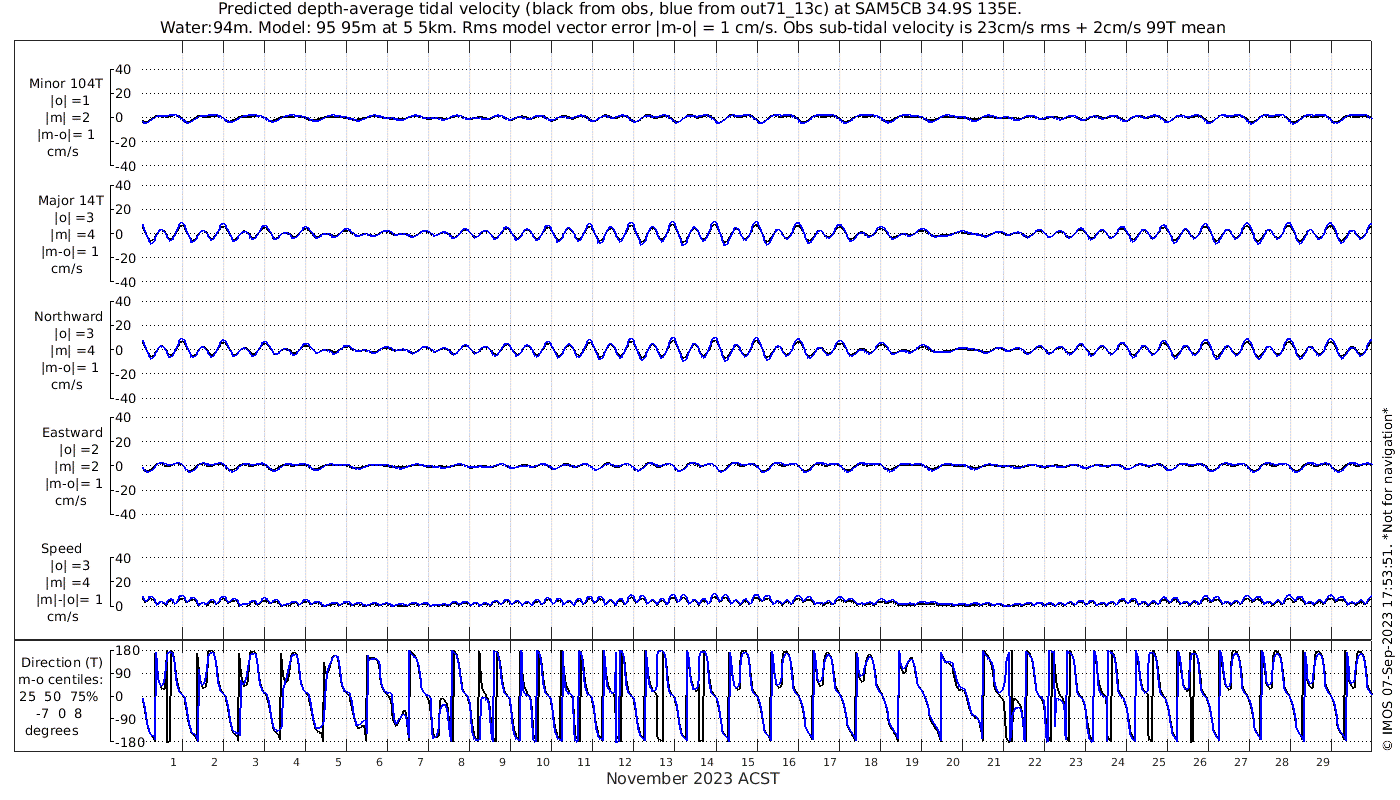Click the 'm-o centiles:' text
This screenshot has height=800, width=1400.
[62, 680]
